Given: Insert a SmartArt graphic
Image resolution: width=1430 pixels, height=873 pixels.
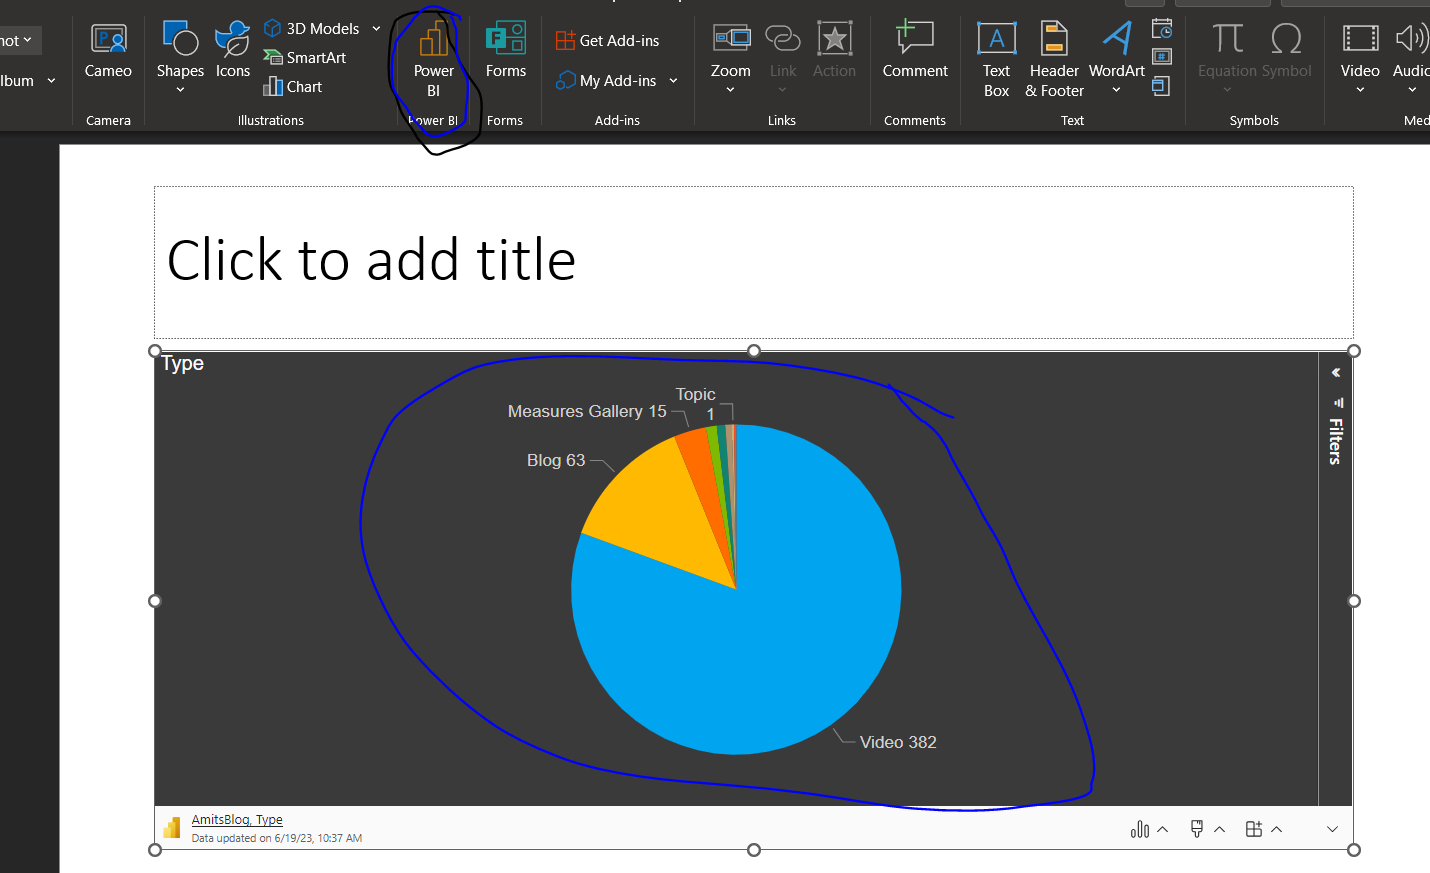Looking at the screenshot, I should pos(305,58).
